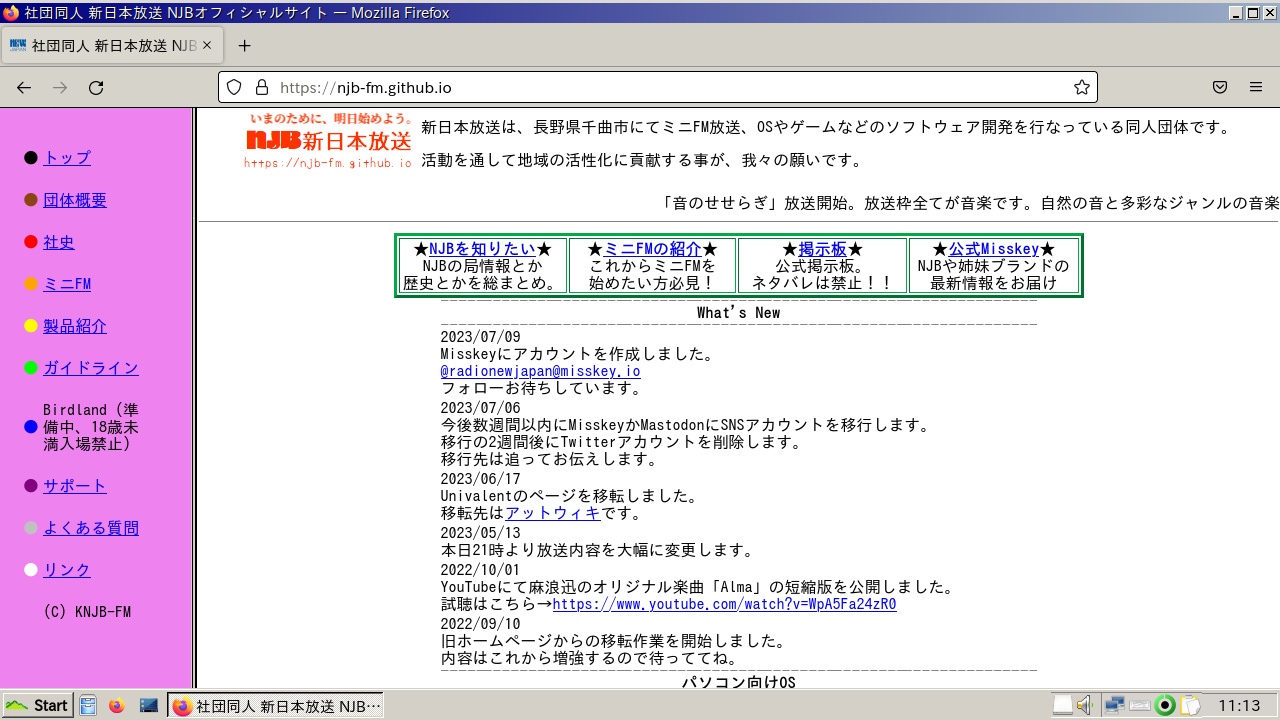Open the リンク sidebar link
This screenshot has width=1280, height=720.
(67, 570)
